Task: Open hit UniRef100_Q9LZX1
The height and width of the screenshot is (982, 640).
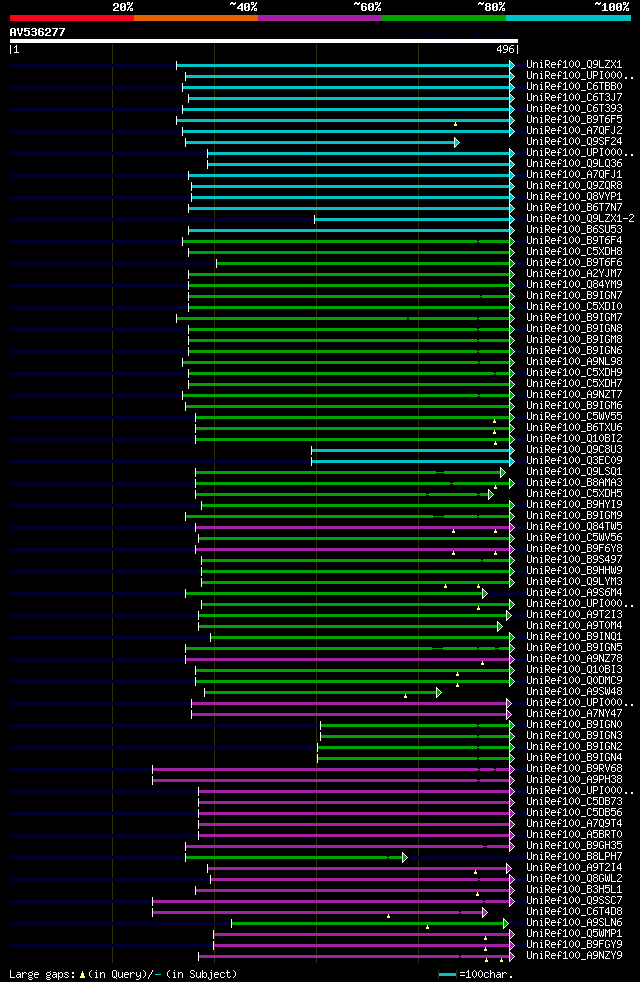Action: [x=574, y=65]
